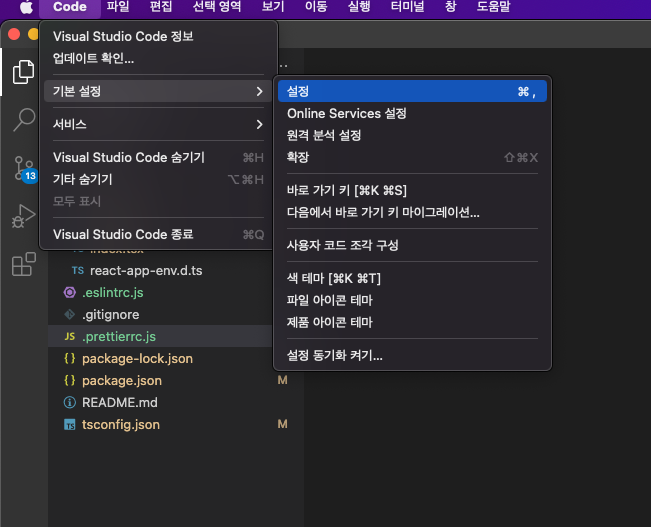This screenshot has height=527, width=651.
Task: Open the Search view in activity bar
Action: pos(24,120)
